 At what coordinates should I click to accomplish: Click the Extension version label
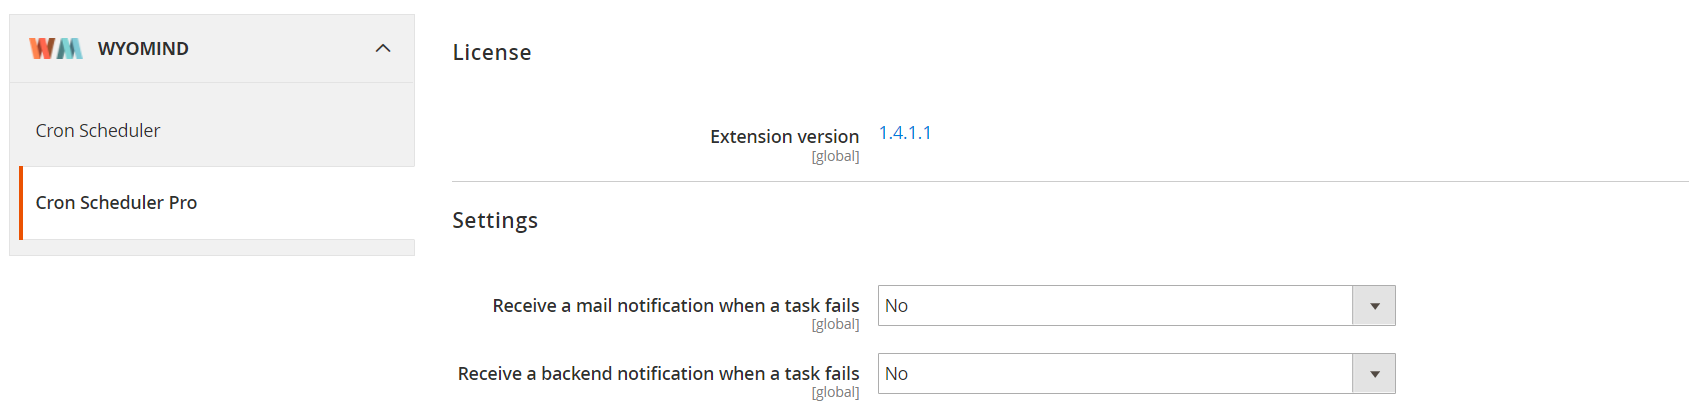785,137
